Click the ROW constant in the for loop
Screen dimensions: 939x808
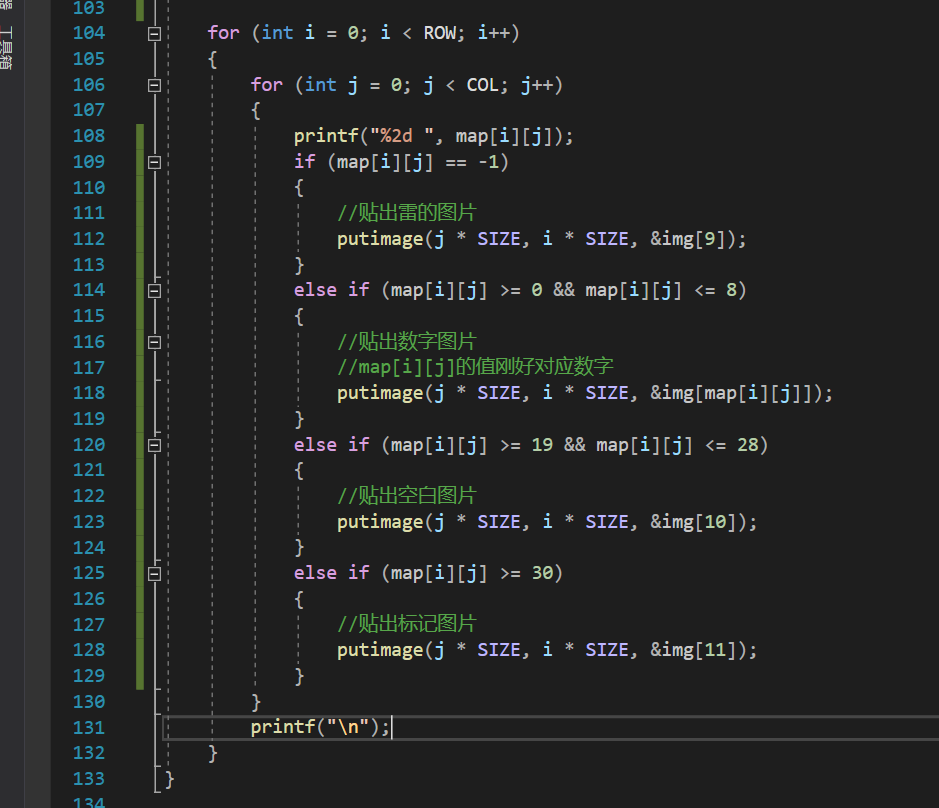tap(440, 33)
